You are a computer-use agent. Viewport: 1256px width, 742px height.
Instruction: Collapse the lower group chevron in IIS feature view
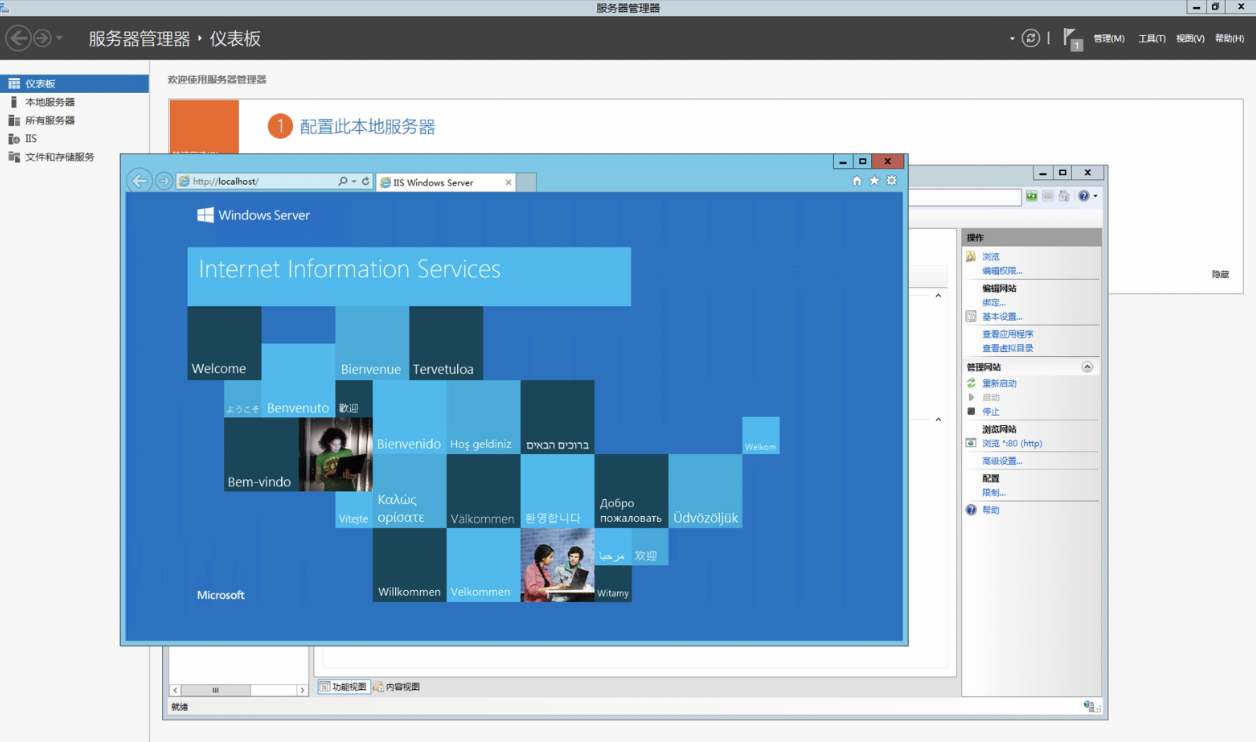tap(938, 420)
